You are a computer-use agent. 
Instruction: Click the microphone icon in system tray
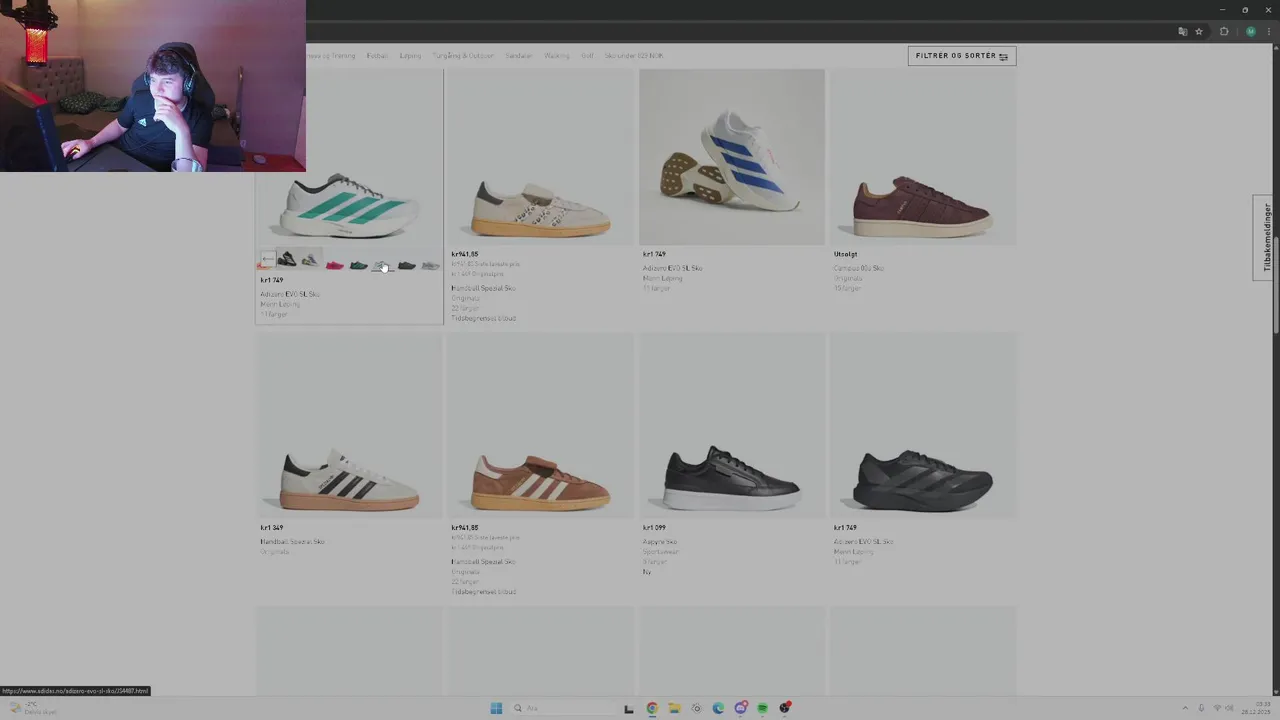click(1201, 708)
